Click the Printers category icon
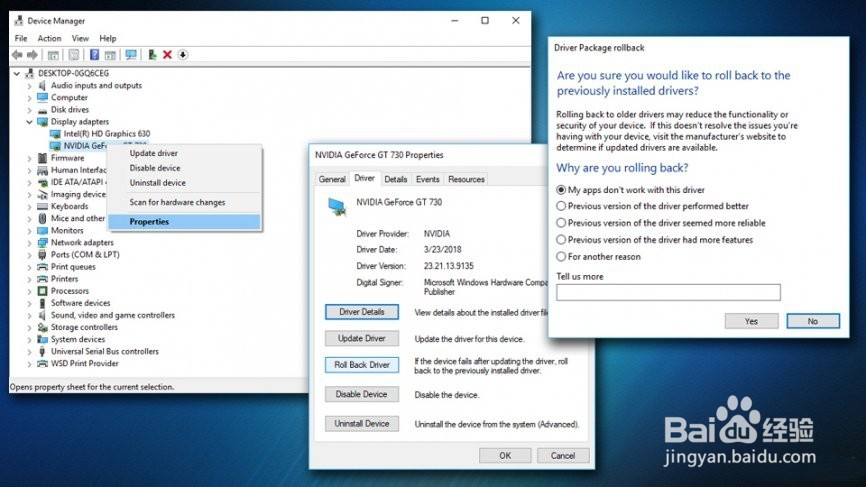The height and width of the screenshot is (487, 866). (x=42, y=279)
